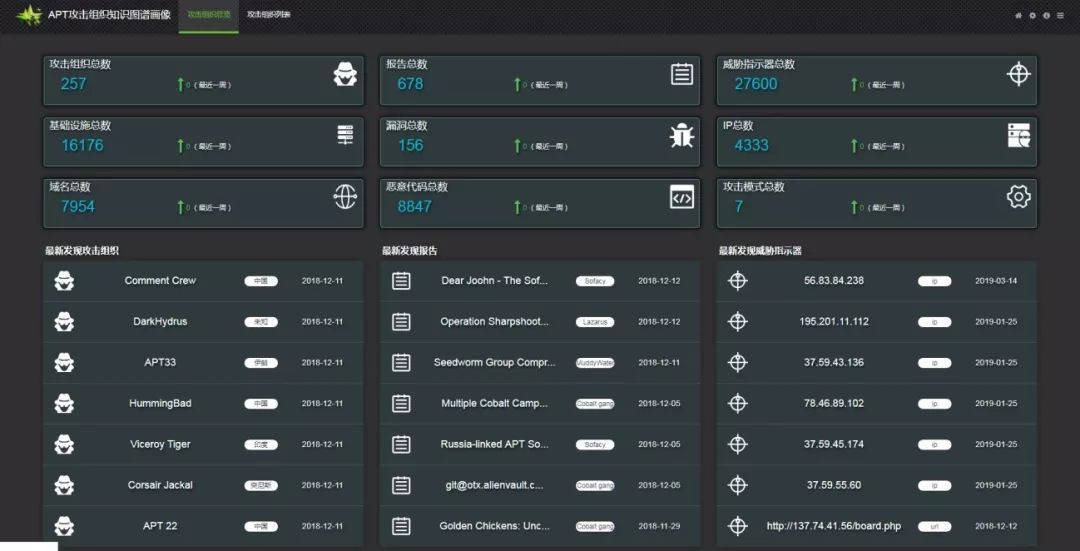Click the globe icon in 域名总数 card
This screenshot has width=1080, height=551.
[345, 197]
